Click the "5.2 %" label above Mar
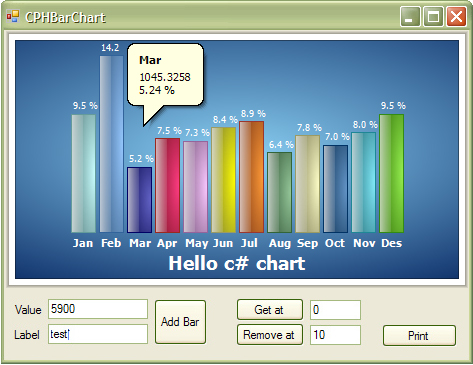This screenshot has height=365, width=473. point(141,159)
